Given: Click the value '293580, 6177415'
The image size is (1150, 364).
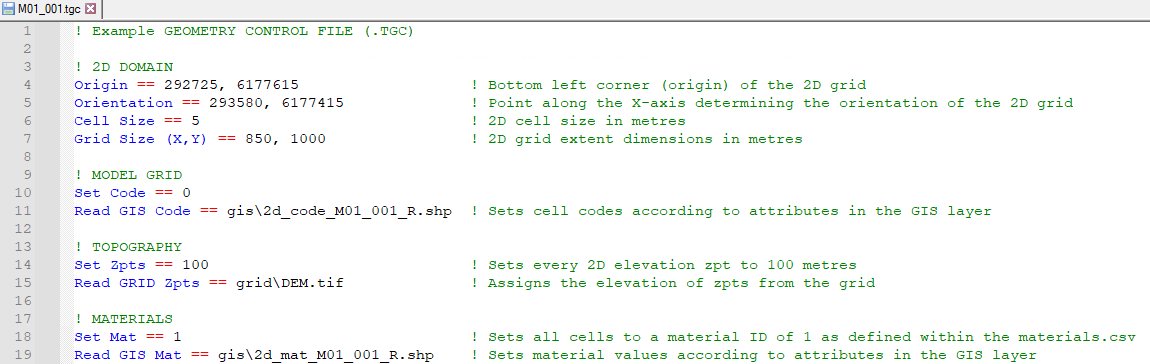Looking at the screenshot, I should click(x=276, y=103).
